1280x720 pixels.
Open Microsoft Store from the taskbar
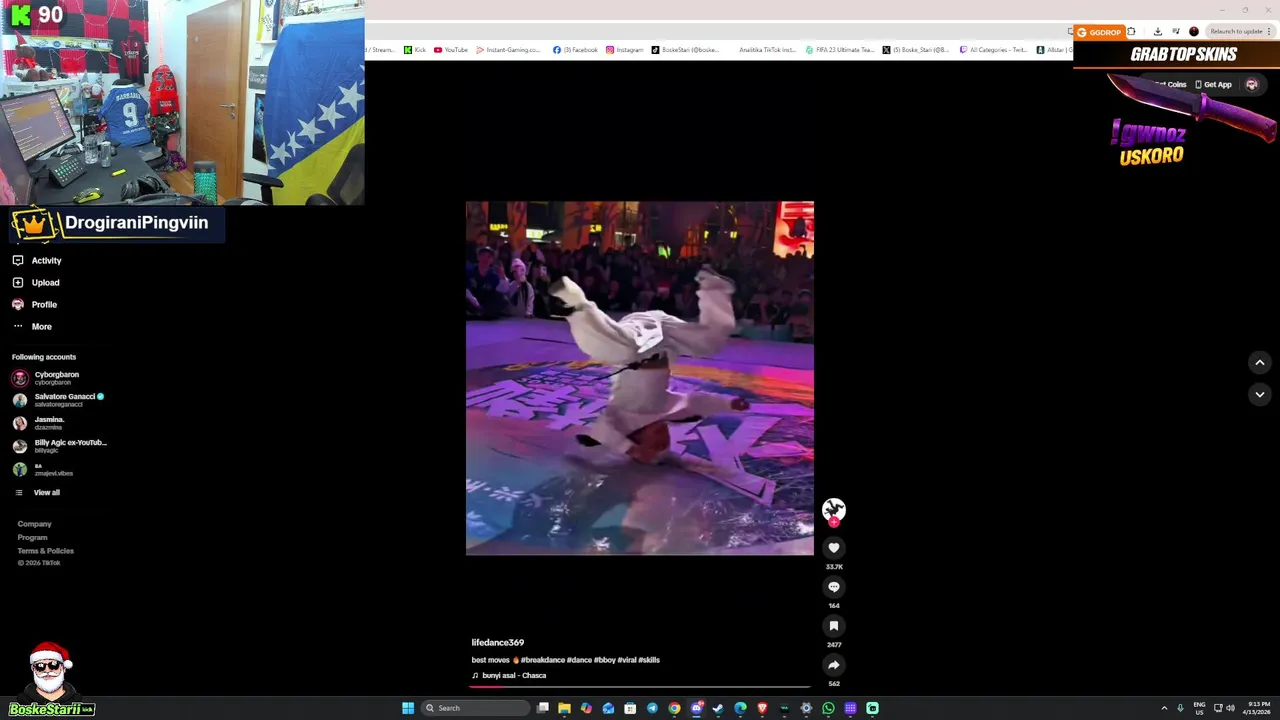630,708
